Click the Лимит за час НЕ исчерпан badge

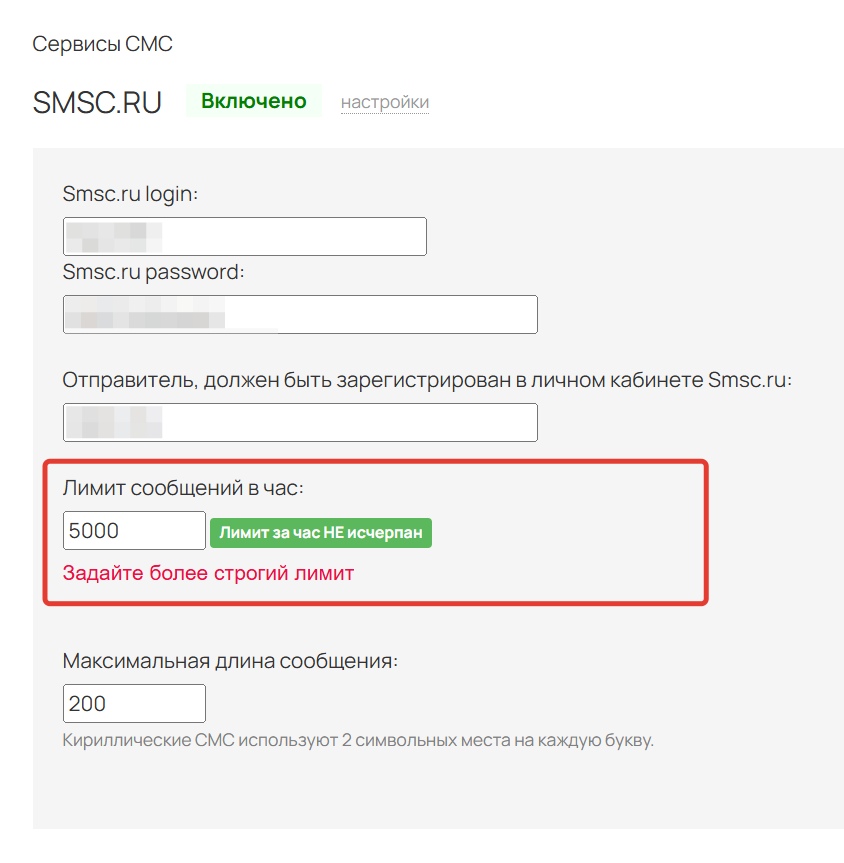(320, 532)
